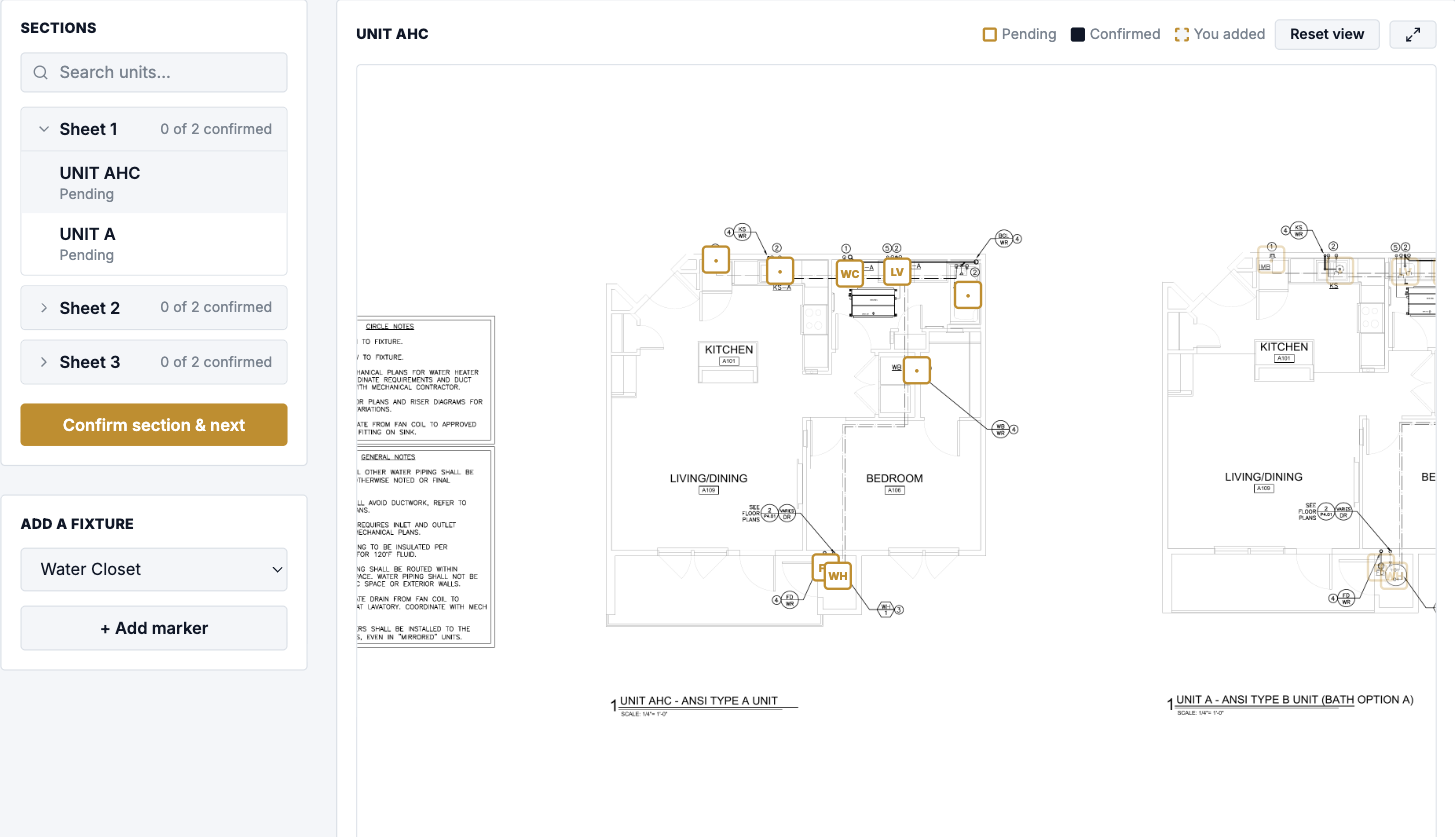The height and width of the screenshot is (837, 1455).
Task: Open the Water Closet fixture dropdown
Action: pyautogui.click(x=154, y=569)
